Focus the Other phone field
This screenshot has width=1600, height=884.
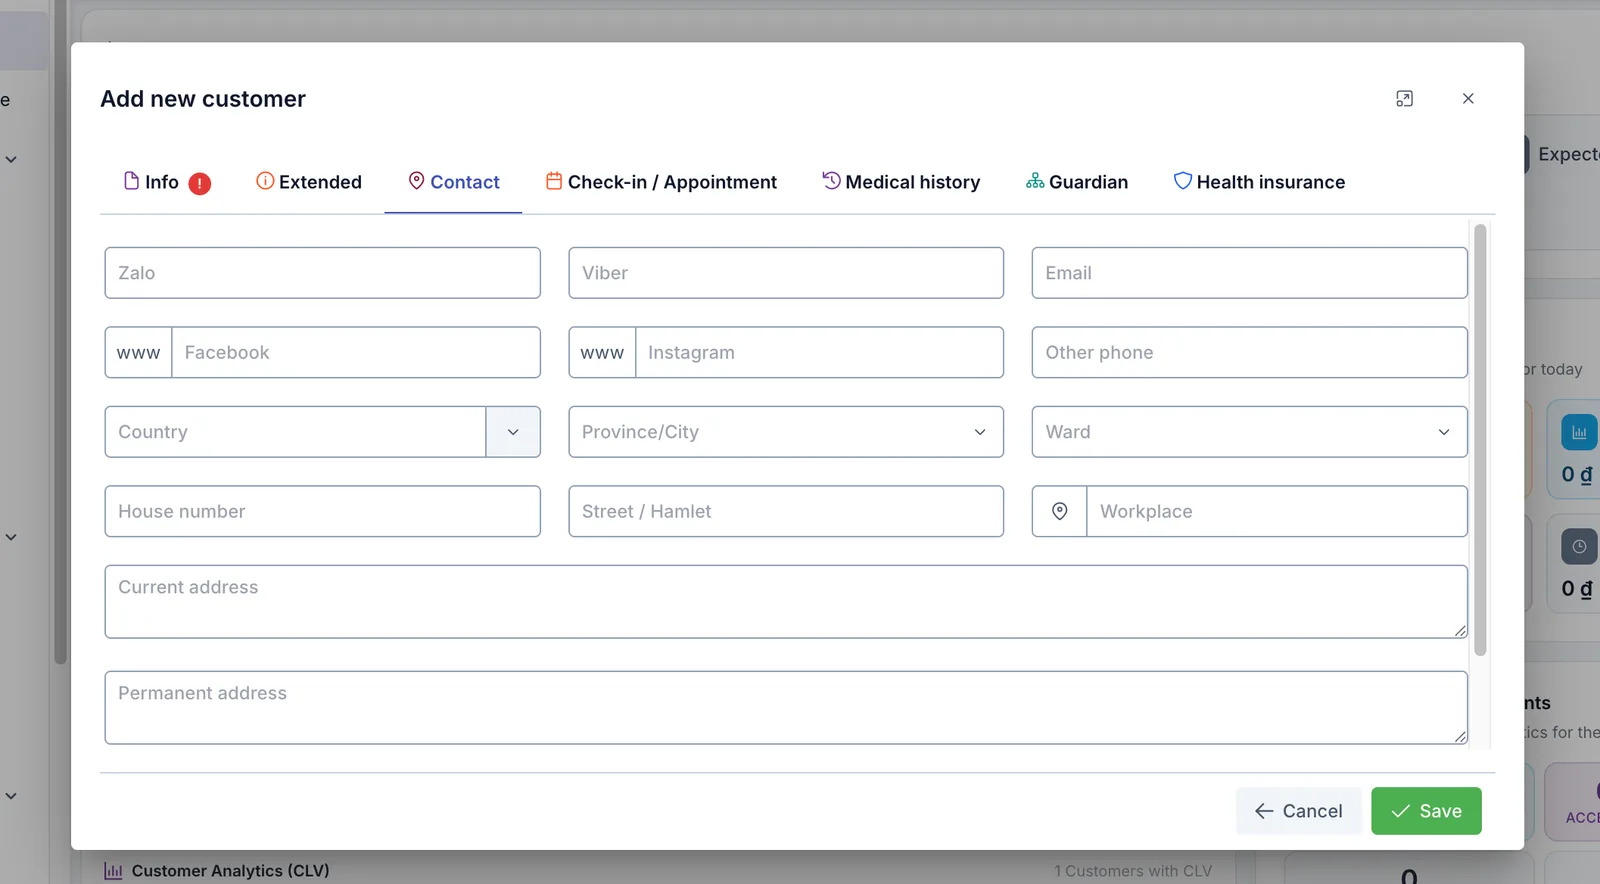[x=1249, y=352]
